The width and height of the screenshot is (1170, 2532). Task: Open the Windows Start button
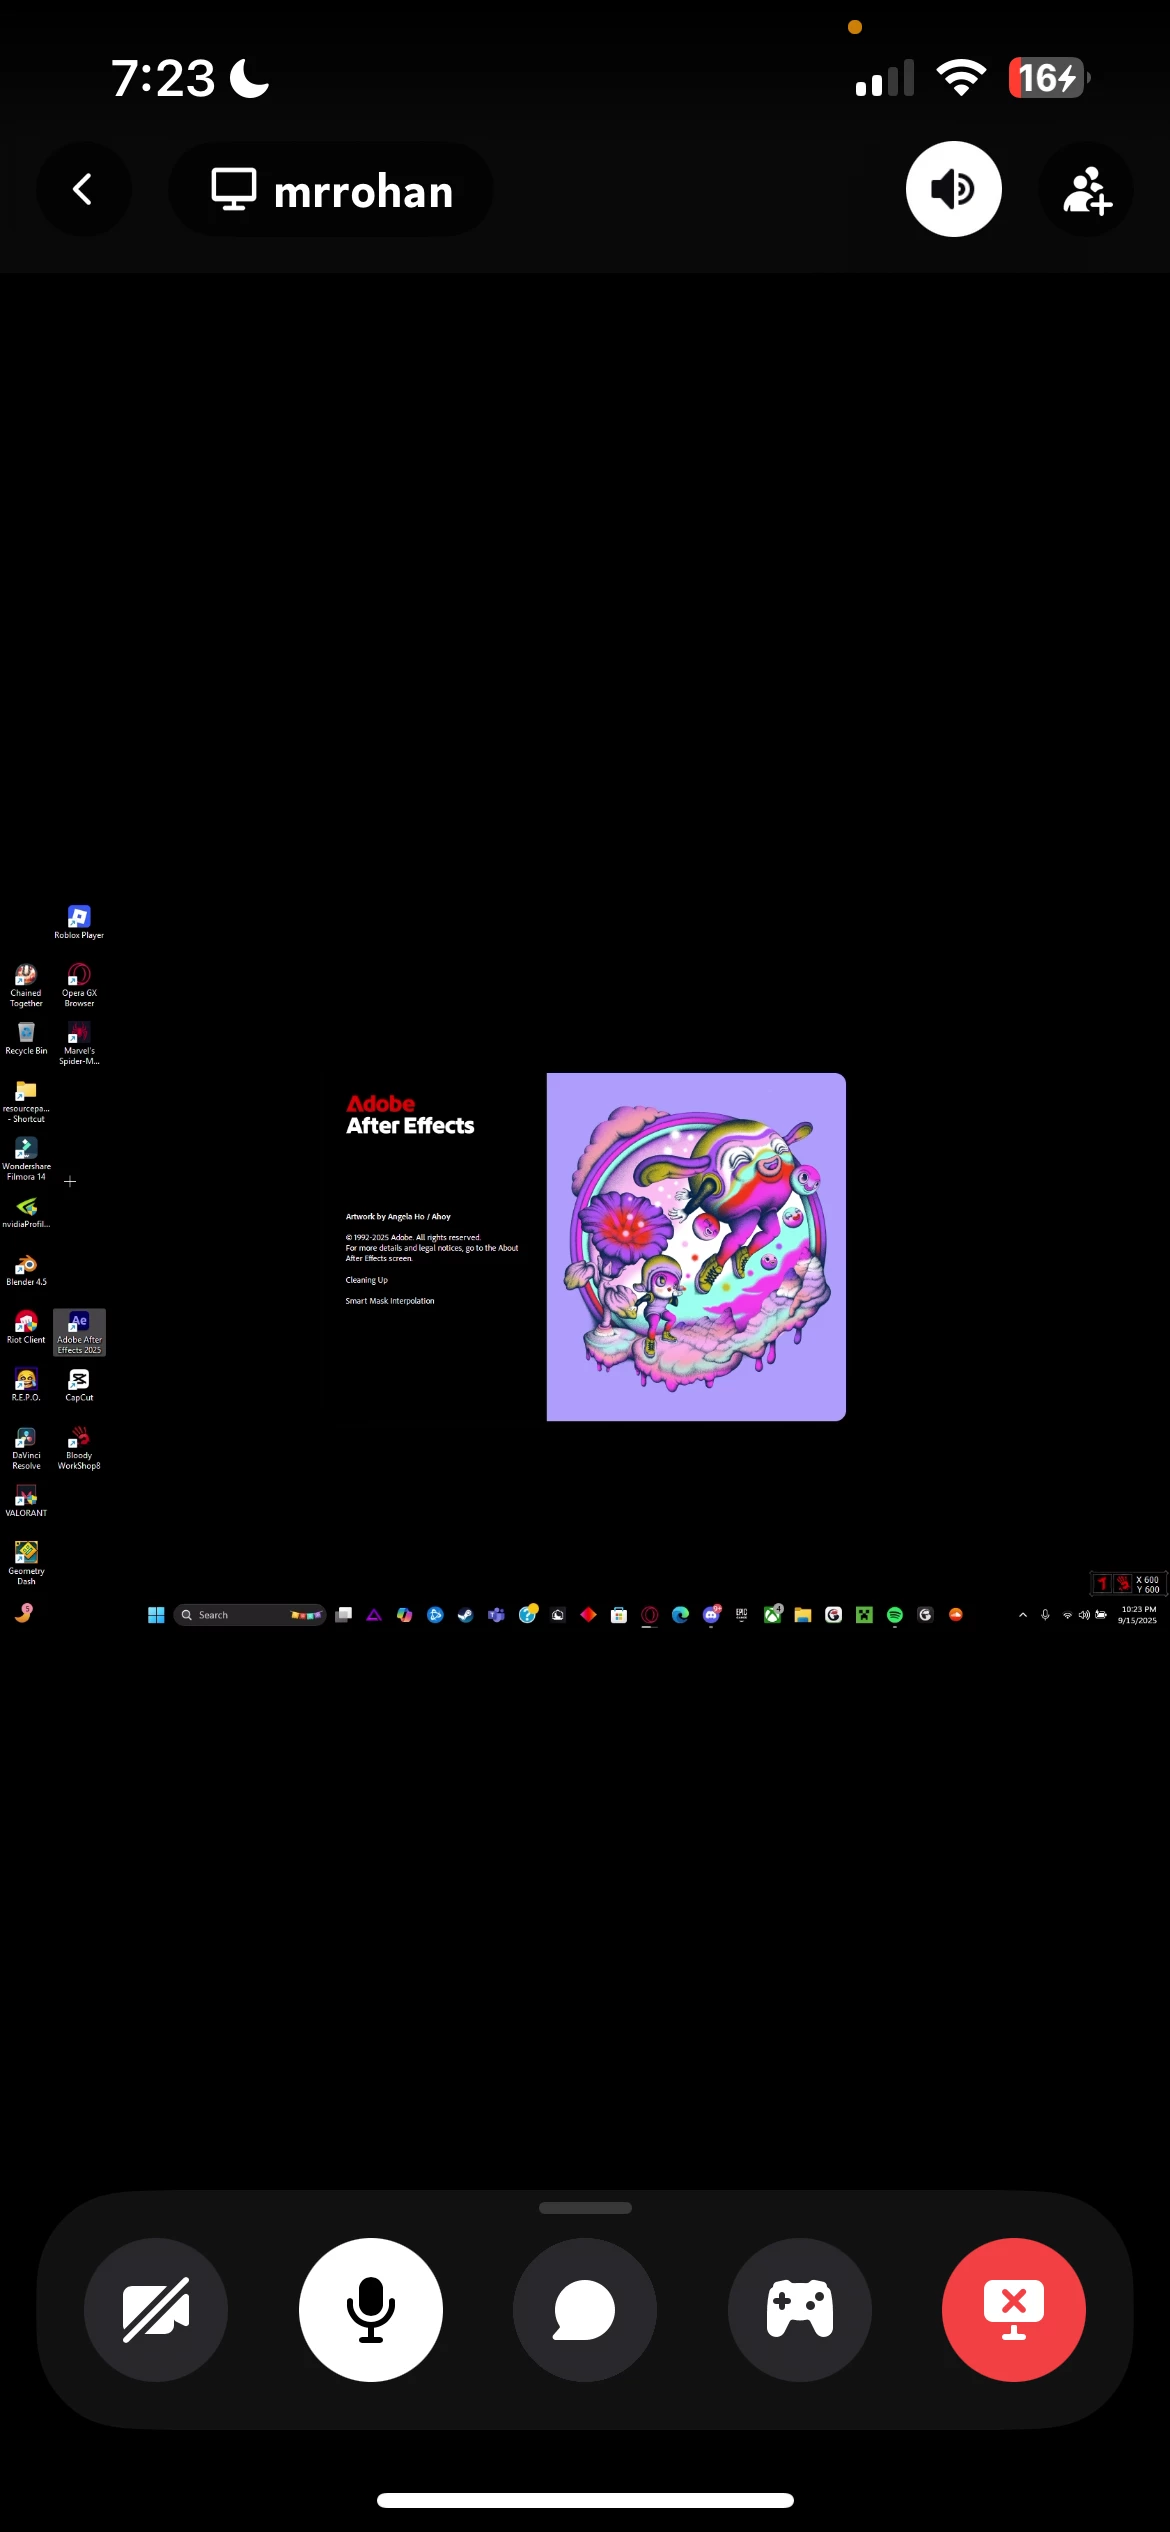coord(156,1615)
